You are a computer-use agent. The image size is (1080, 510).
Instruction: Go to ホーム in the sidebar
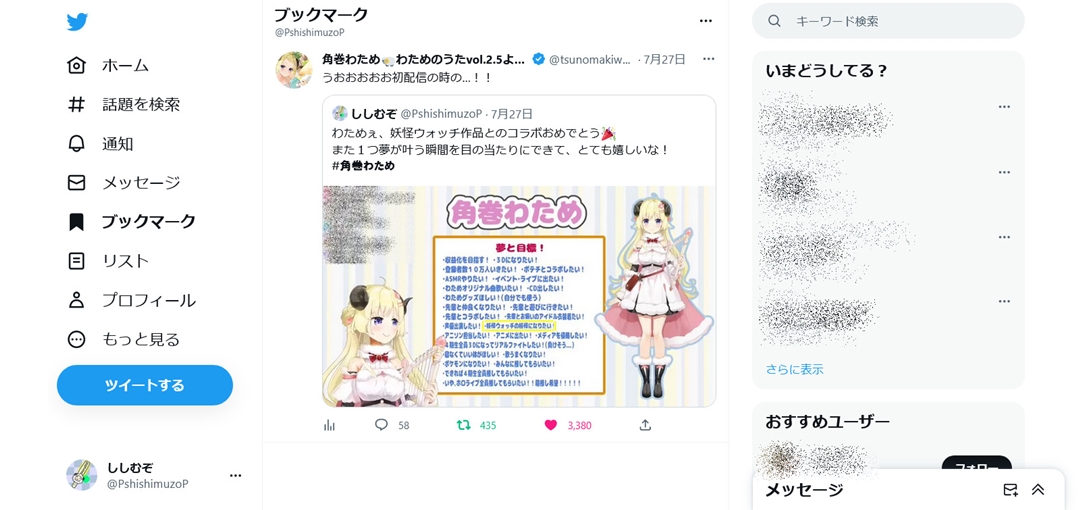pyautogui.click(x=109, y=65)
